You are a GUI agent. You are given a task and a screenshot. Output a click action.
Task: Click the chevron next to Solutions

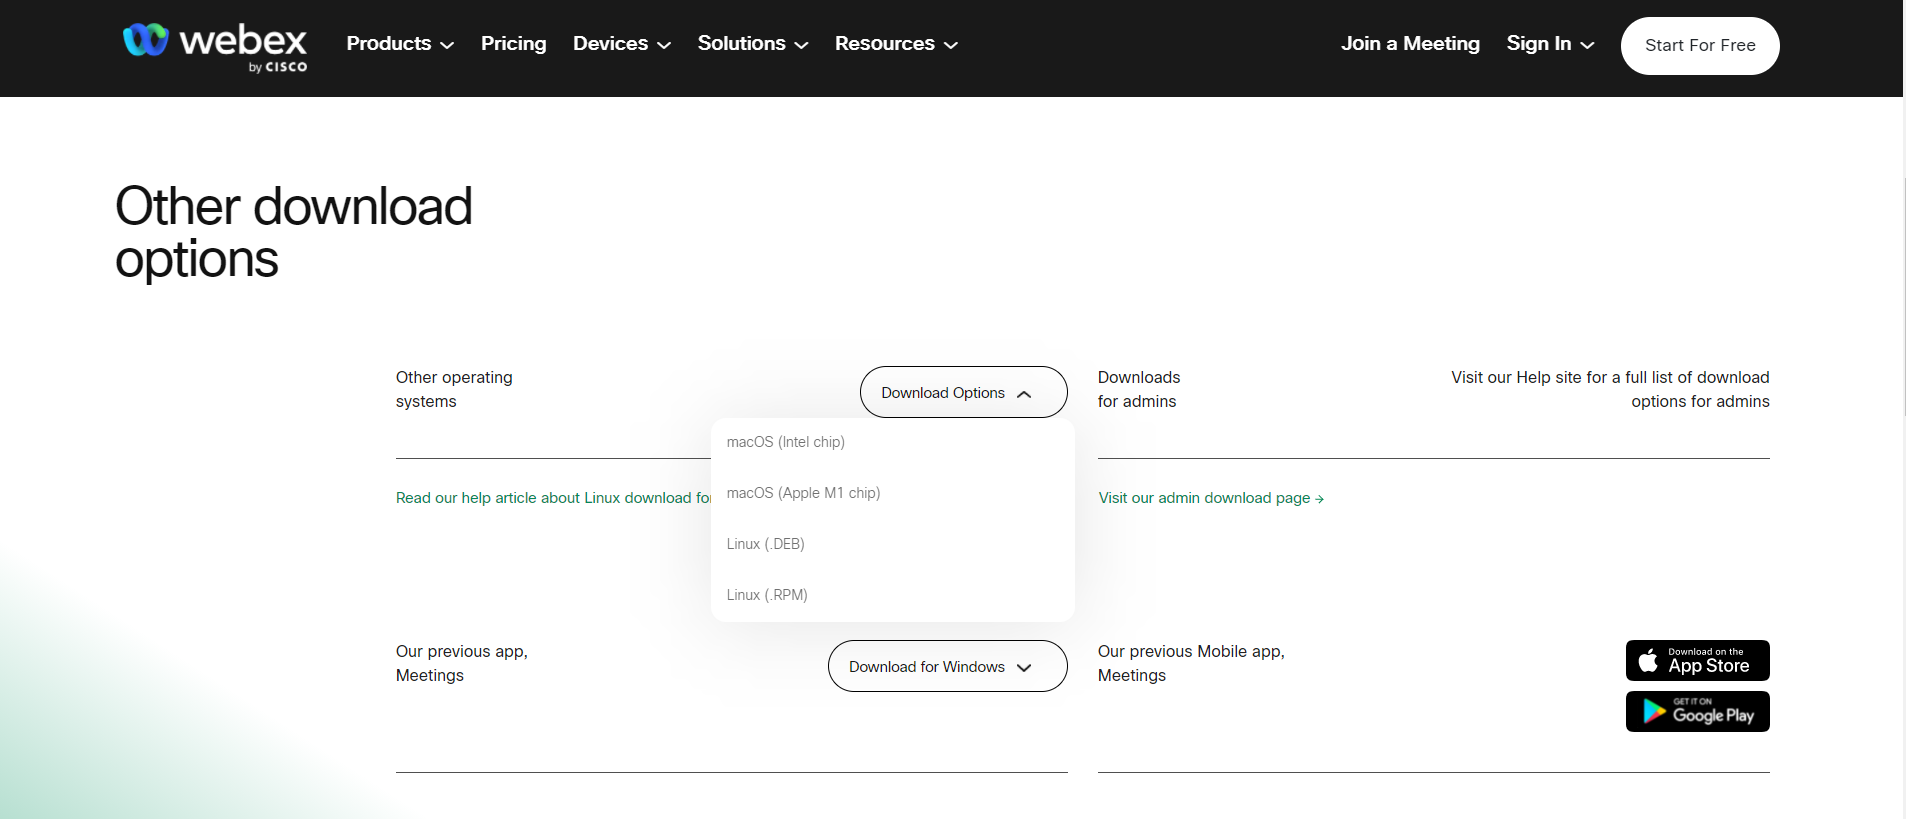pos(801,45)
